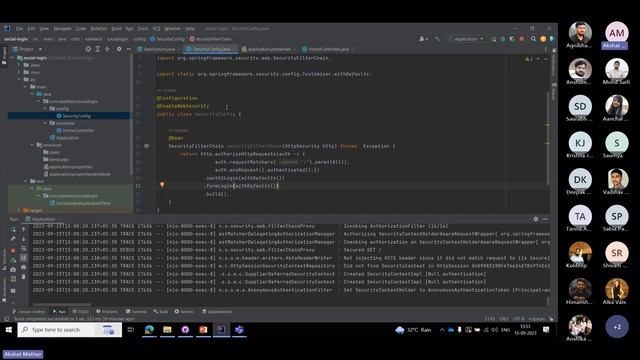Click SecurityConfig in breadcrumb bar
The height and width of the screenshot is (360, 640).
pyautogui.click(x=168, y=39)
